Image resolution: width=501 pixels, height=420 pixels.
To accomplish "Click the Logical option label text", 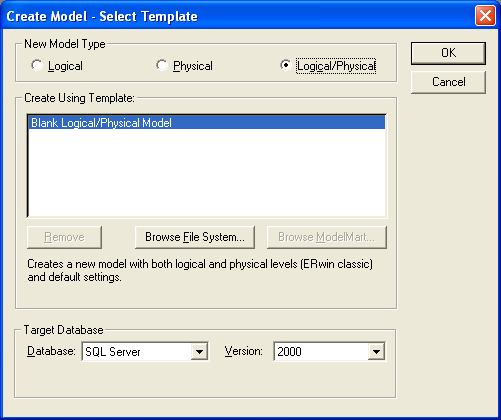I will 65,66.
